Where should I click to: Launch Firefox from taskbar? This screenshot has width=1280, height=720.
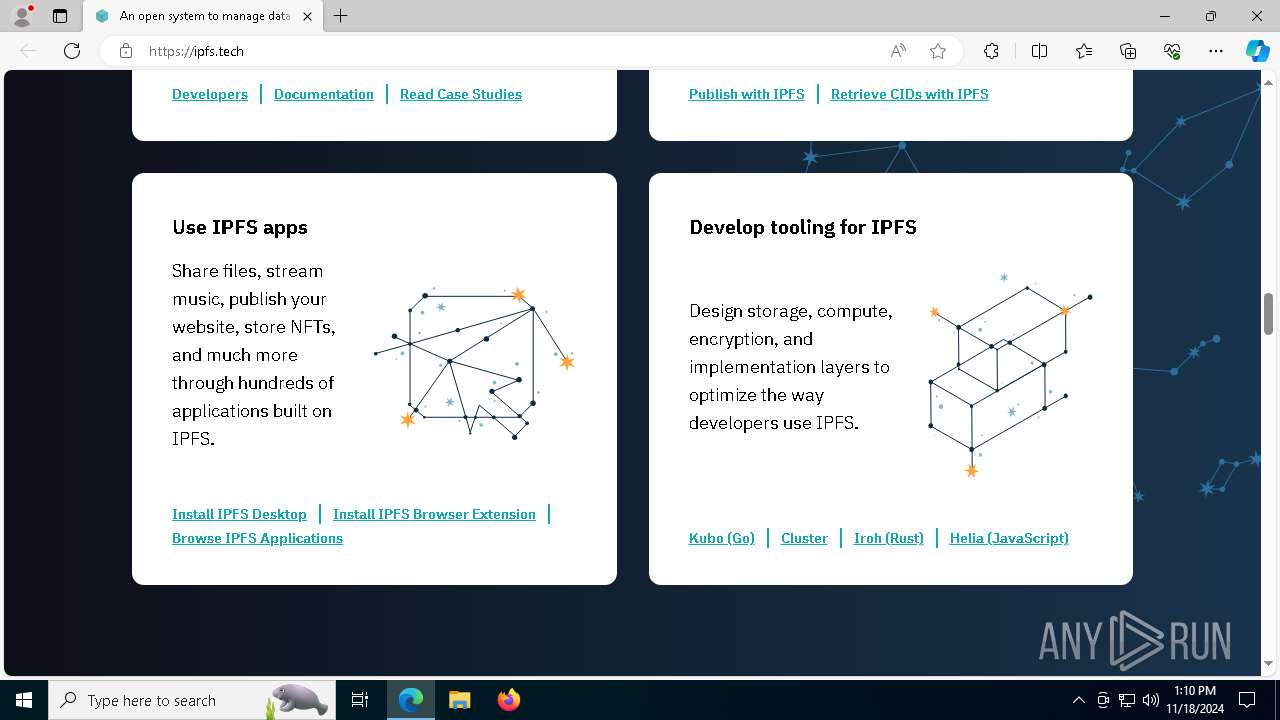click(x=508, y=700)
